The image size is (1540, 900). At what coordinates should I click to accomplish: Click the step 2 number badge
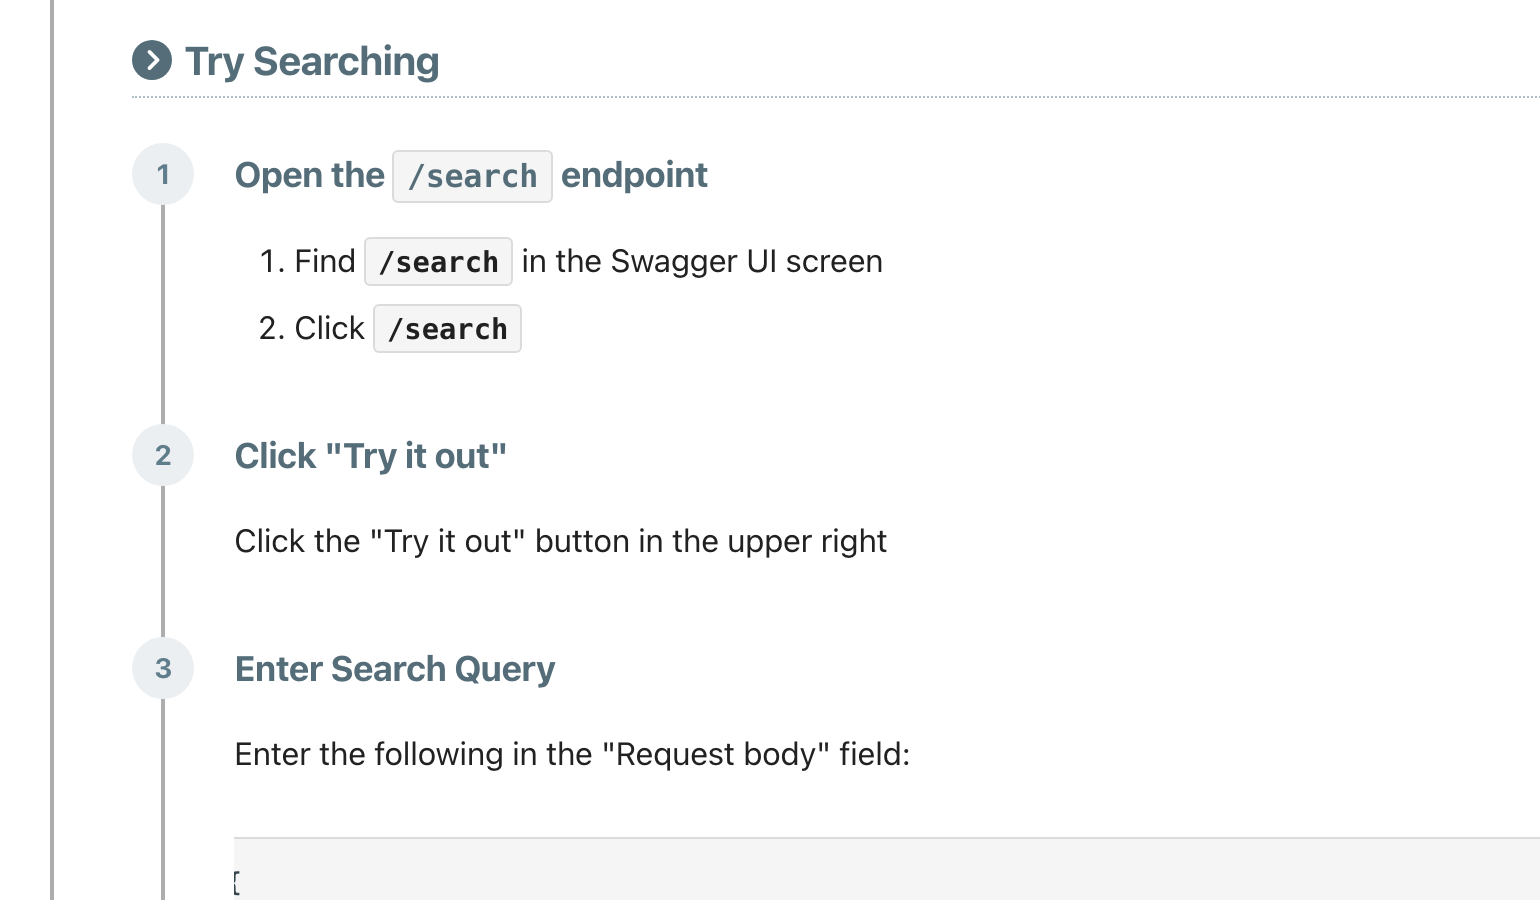coord(163,456)
